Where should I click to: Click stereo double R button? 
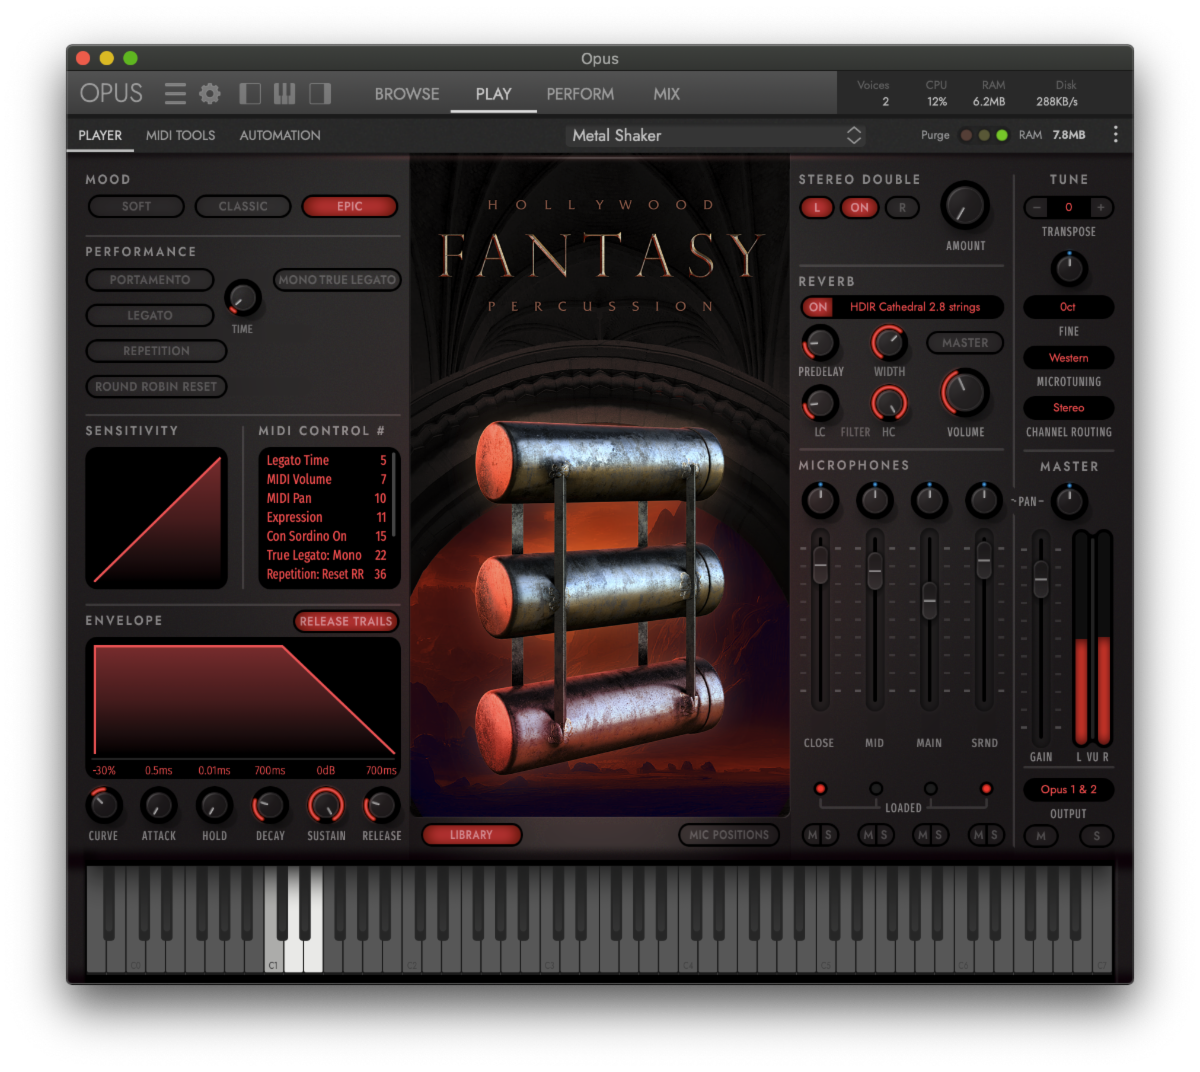point(902,207)
